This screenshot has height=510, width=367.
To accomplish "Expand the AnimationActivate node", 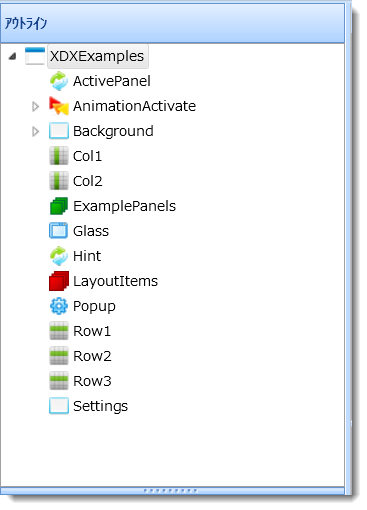I will [35, 106].
